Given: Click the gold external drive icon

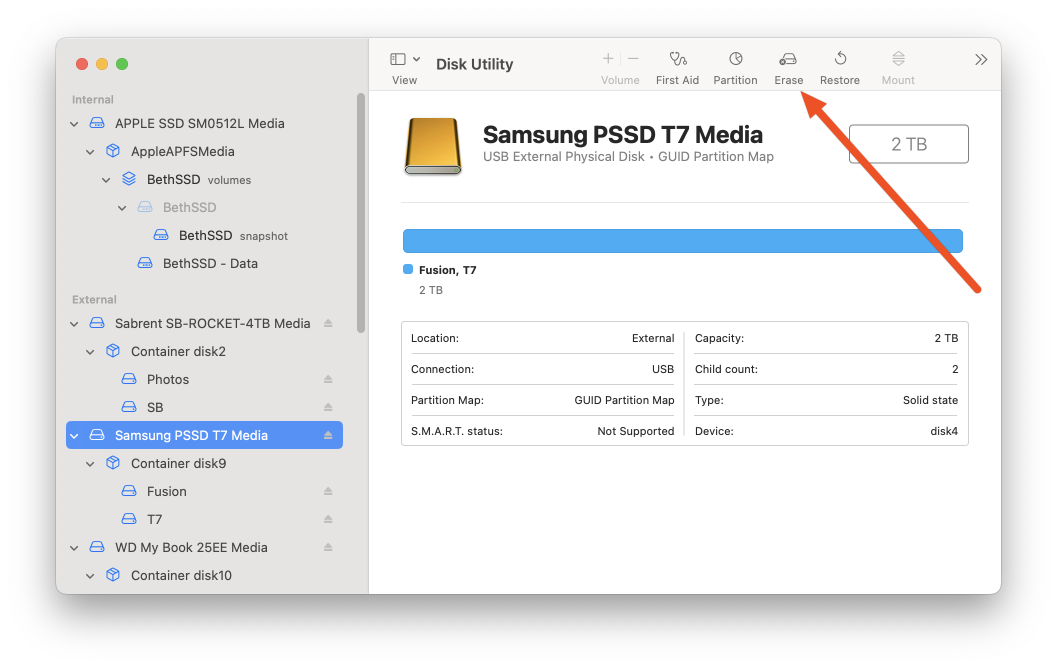Looking at the screenshot, I should point(433,146).
